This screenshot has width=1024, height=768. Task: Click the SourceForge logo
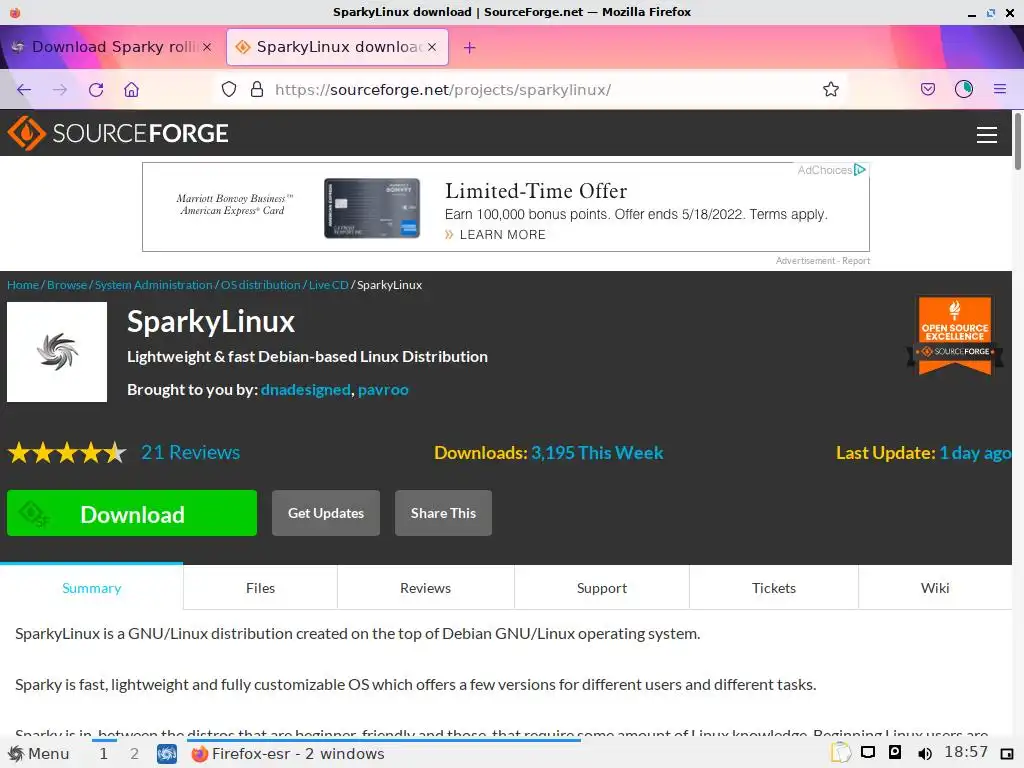click(118, 133)
